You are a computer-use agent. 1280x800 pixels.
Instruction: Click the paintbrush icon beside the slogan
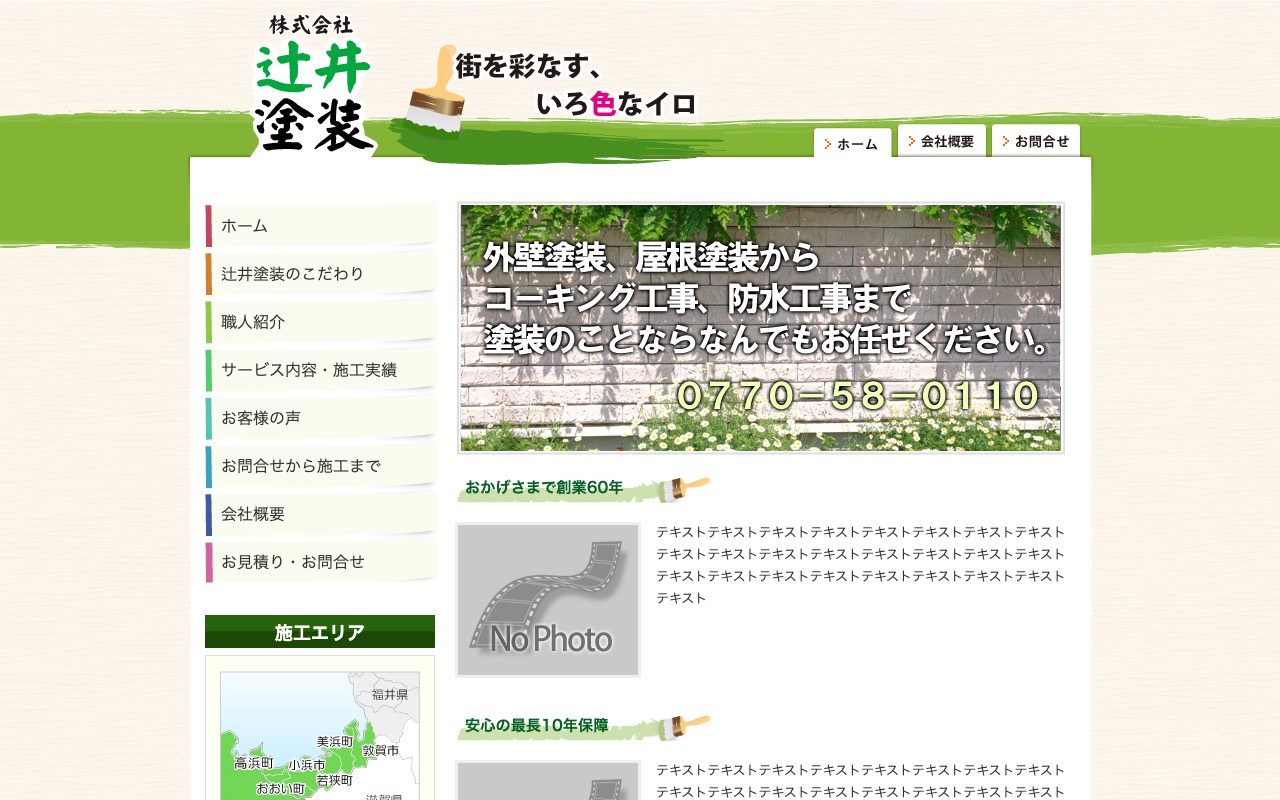pyautogui.click(x=434, y=92)
